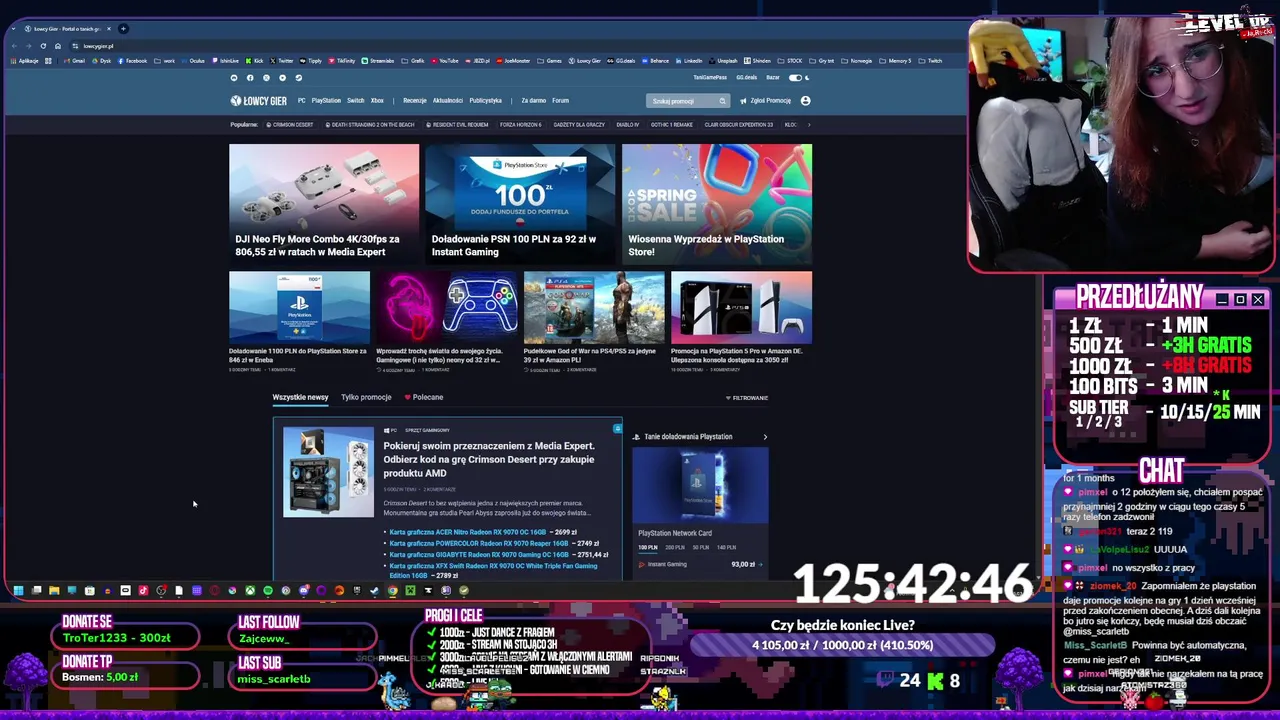The image size is (1280, 720).
Task: Open Steam from the taskbar
Action: 374,590
